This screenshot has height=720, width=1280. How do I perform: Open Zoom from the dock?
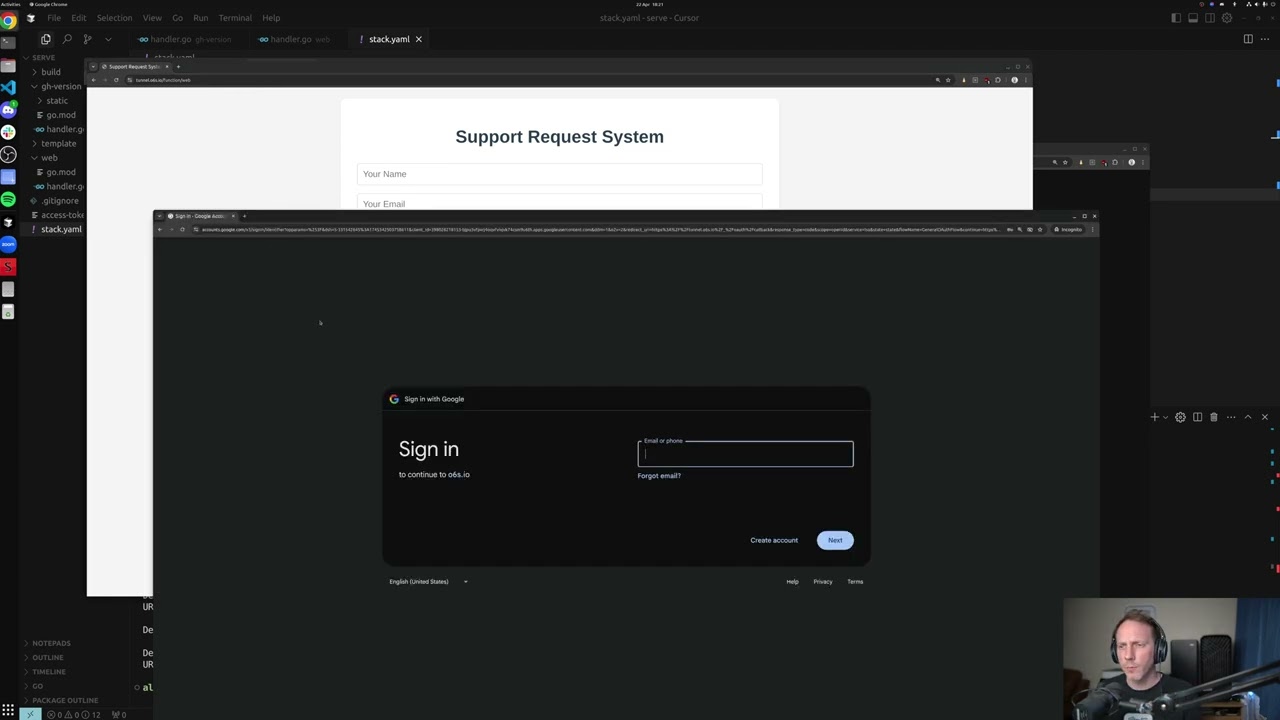click(8, 244)
